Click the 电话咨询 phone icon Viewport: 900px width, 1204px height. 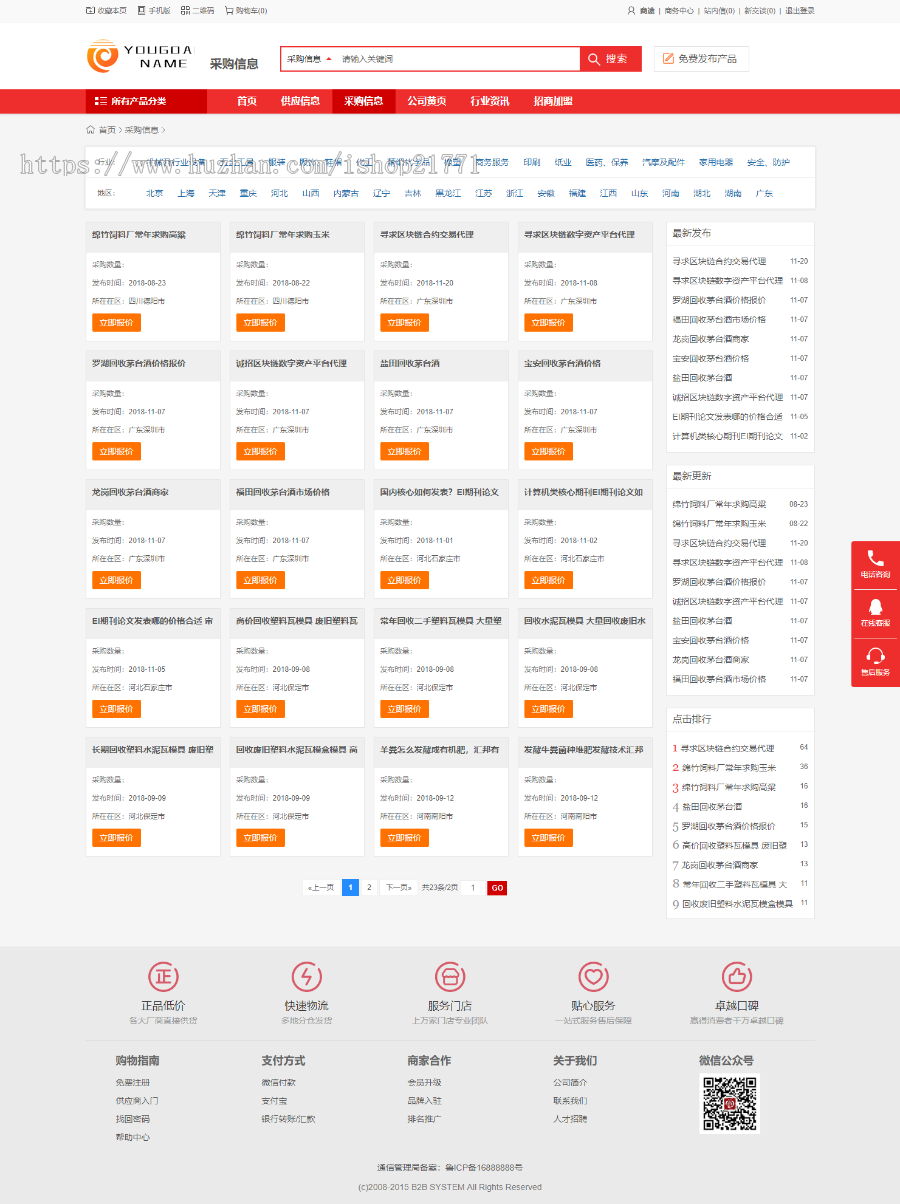tap(875, 558)
